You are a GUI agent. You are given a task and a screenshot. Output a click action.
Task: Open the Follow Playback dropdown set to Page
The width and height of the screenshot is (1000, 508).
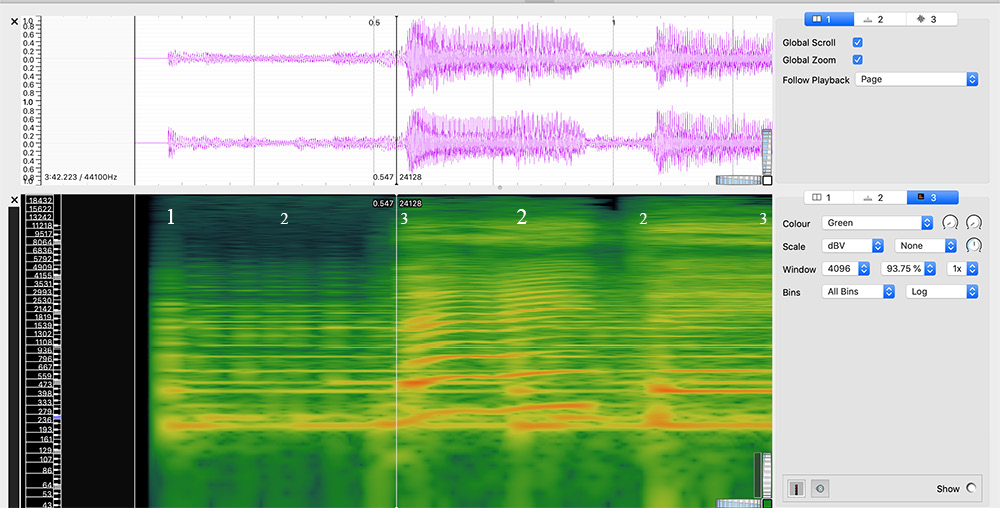pos(916,79)
